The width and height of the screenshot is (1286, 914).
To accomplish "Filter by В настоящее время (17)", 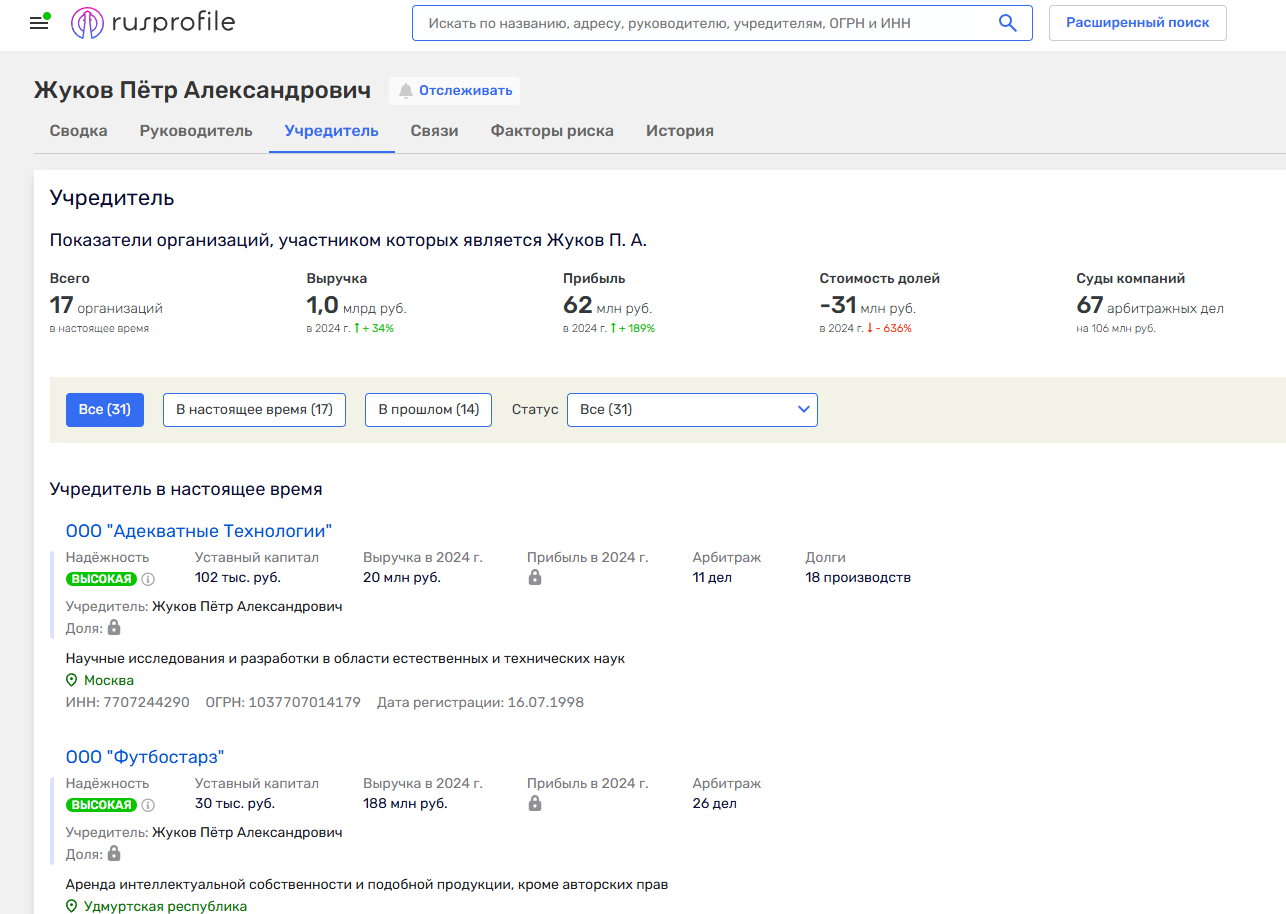I will [254, 410].
